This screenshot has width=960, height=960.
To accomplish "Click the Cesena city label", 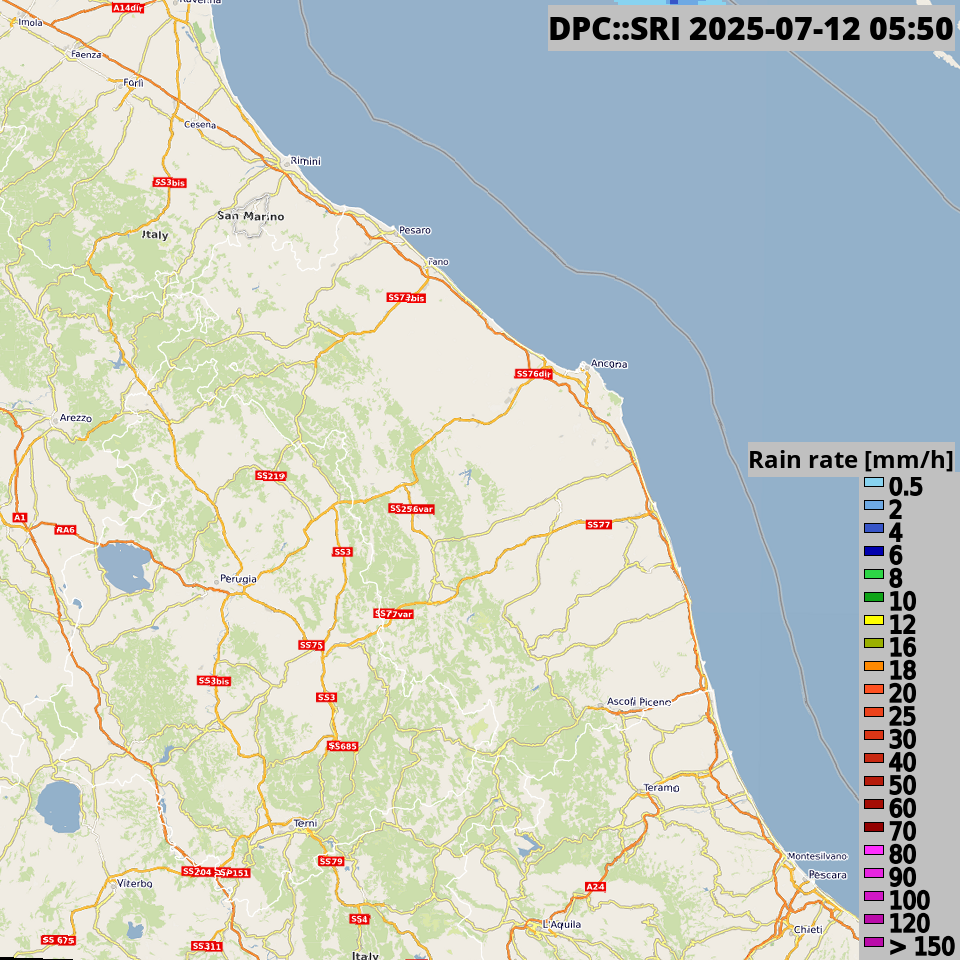I will click(200, 124).
